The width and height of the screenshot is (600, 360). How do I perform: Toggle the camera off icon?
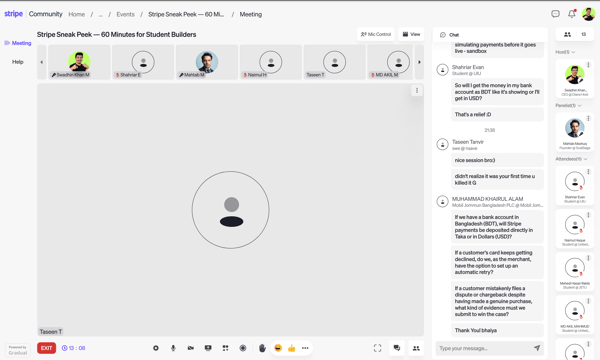[x=191, y=348]
